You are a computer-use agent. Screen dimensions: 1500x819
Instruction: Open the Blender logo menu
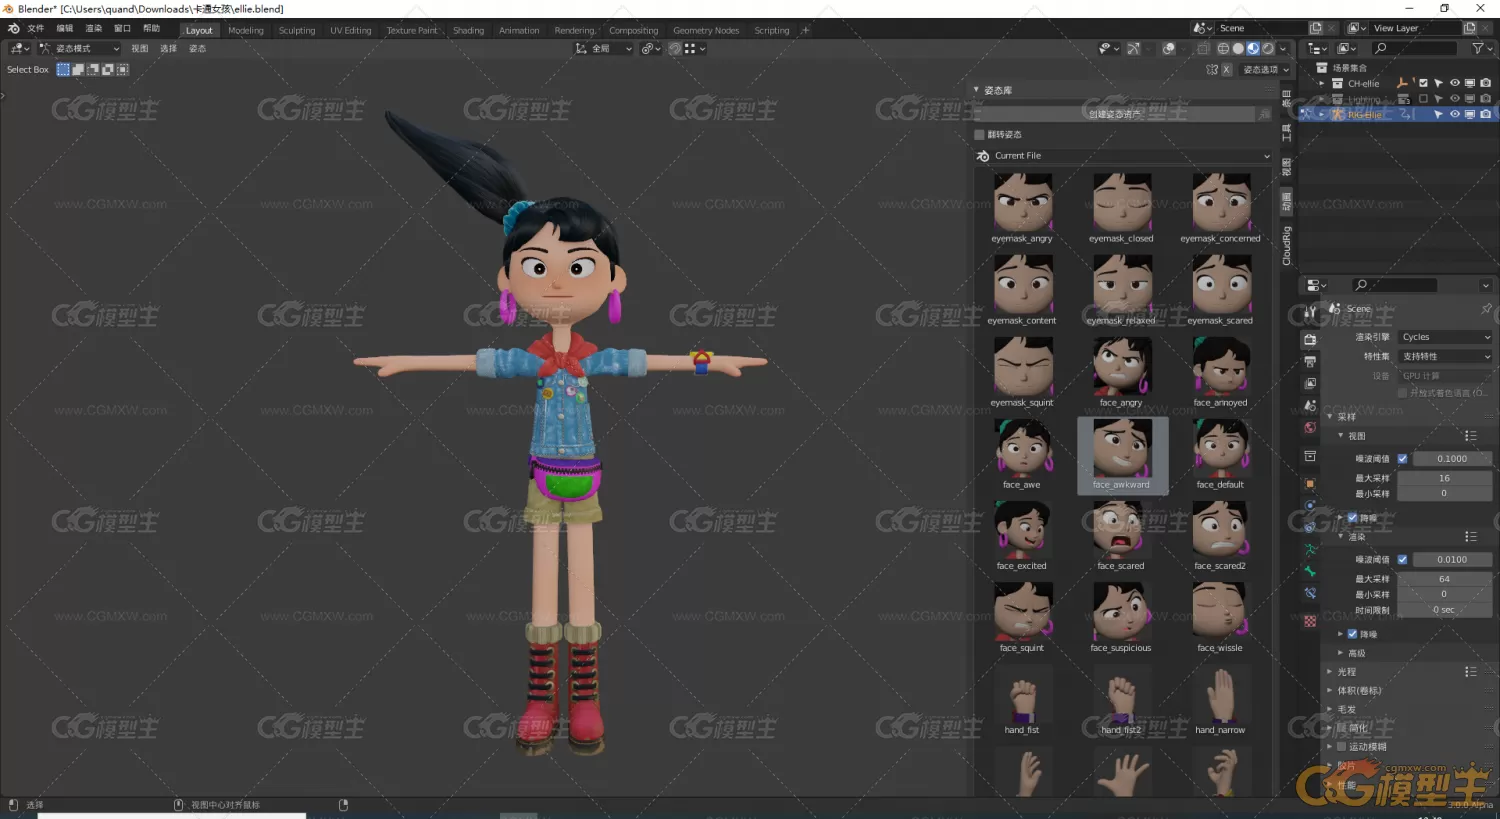[13, 29]
